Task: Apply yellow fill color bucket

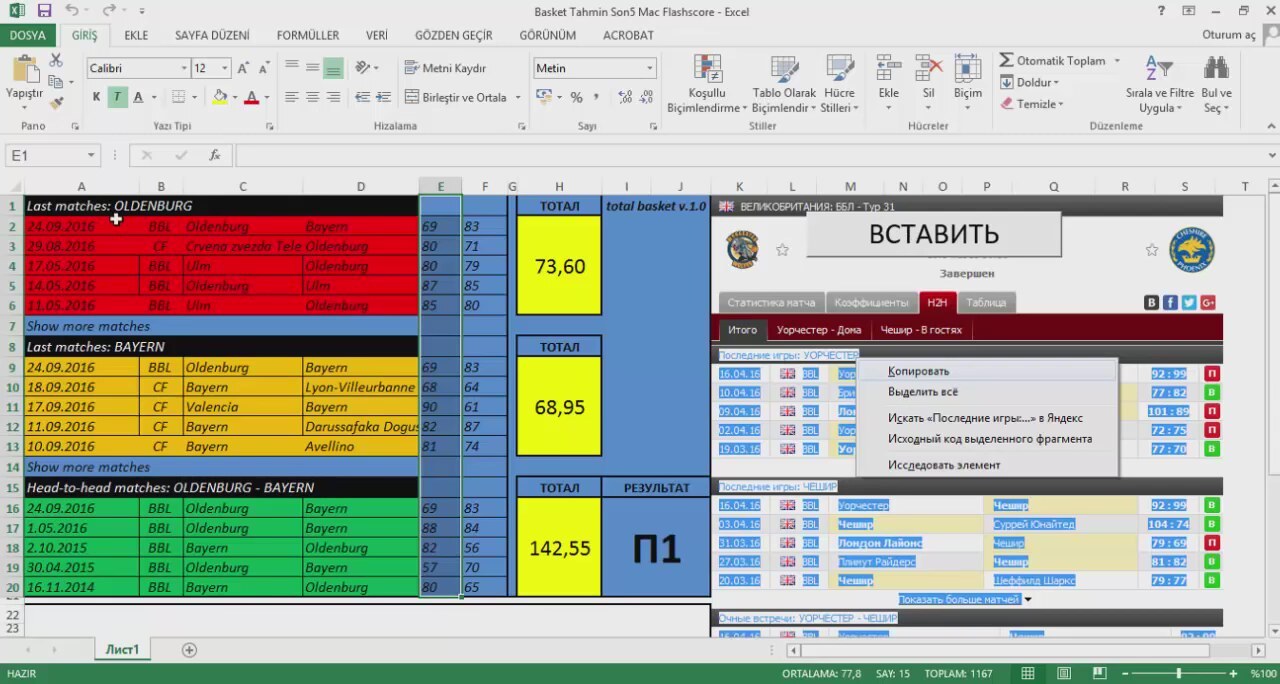Action: (x=220, y=97)
